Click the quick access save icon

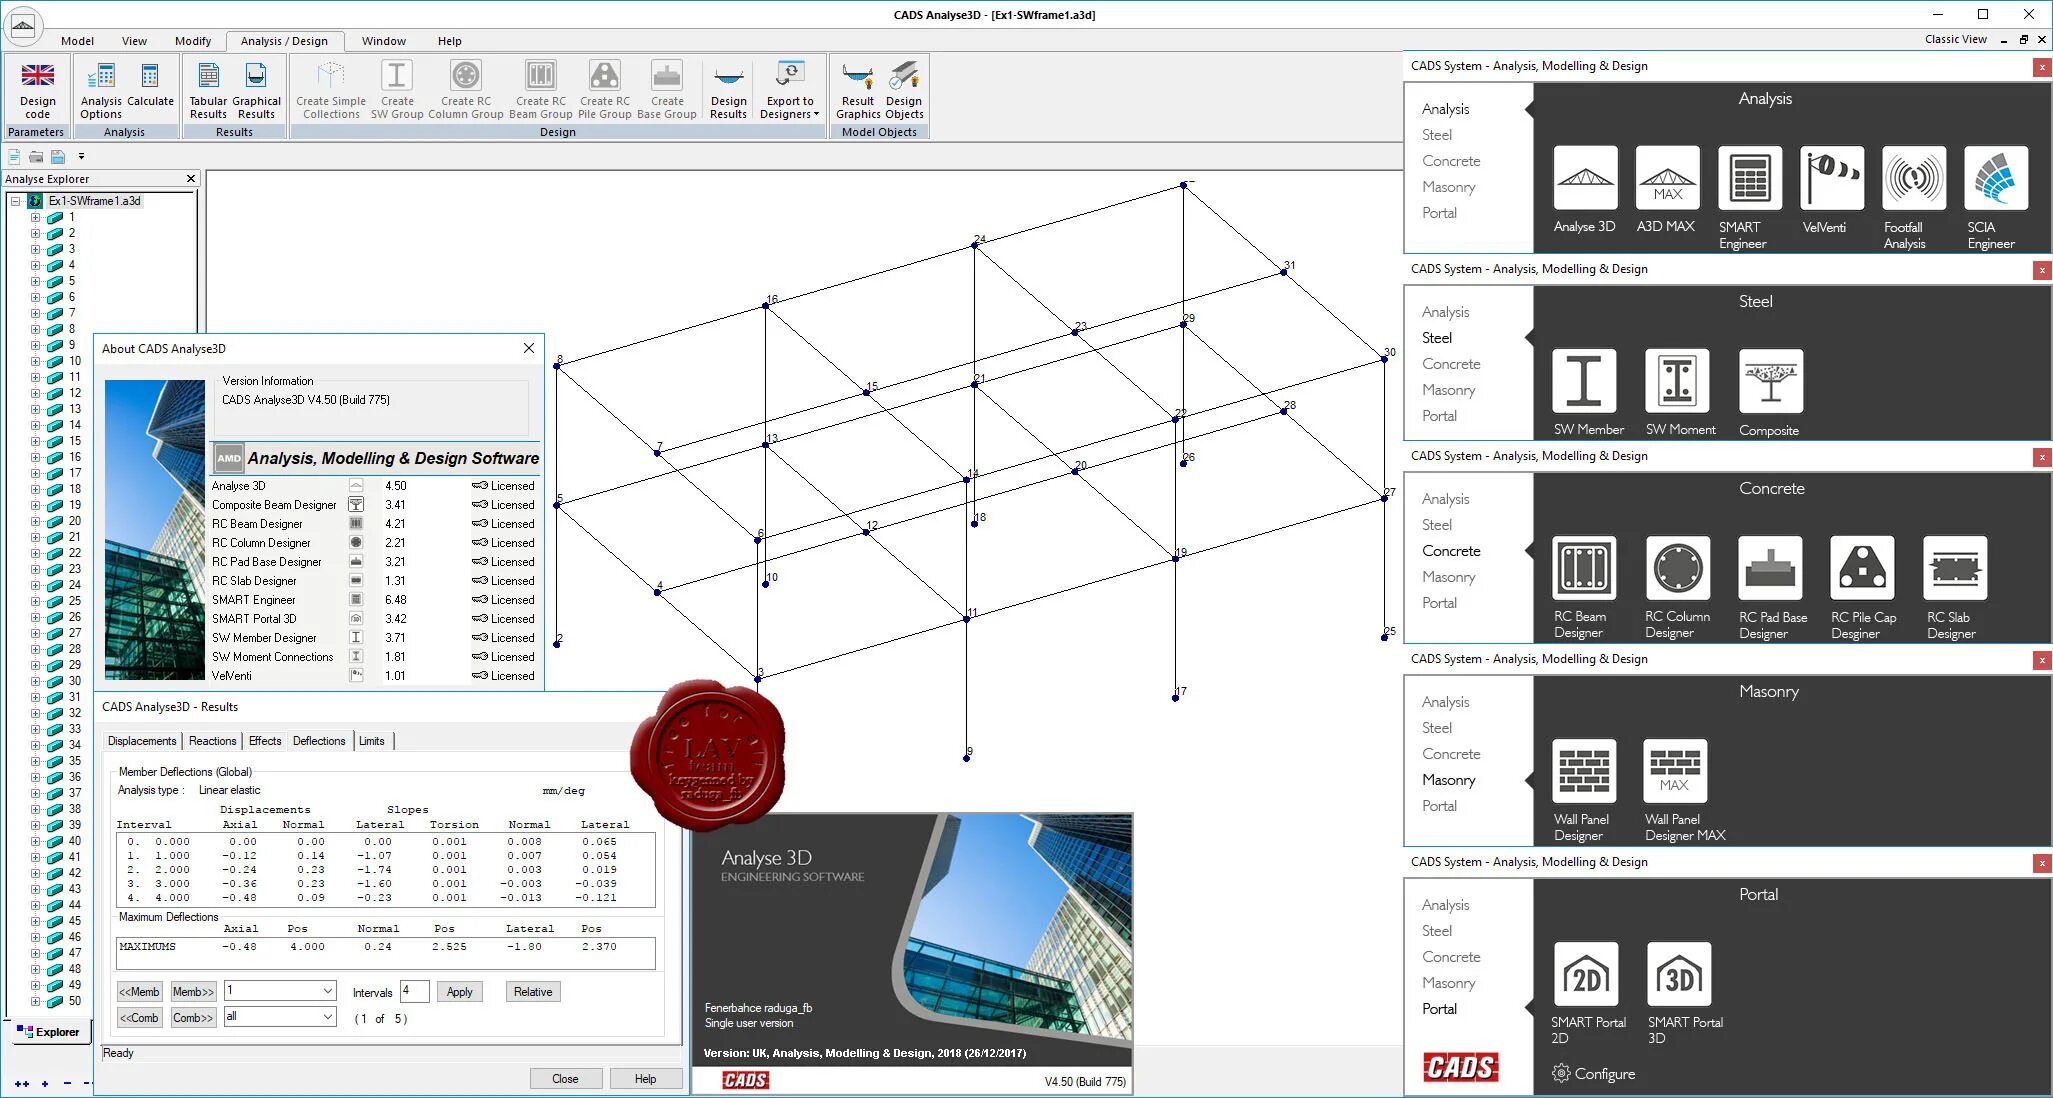tap(58, 156)
